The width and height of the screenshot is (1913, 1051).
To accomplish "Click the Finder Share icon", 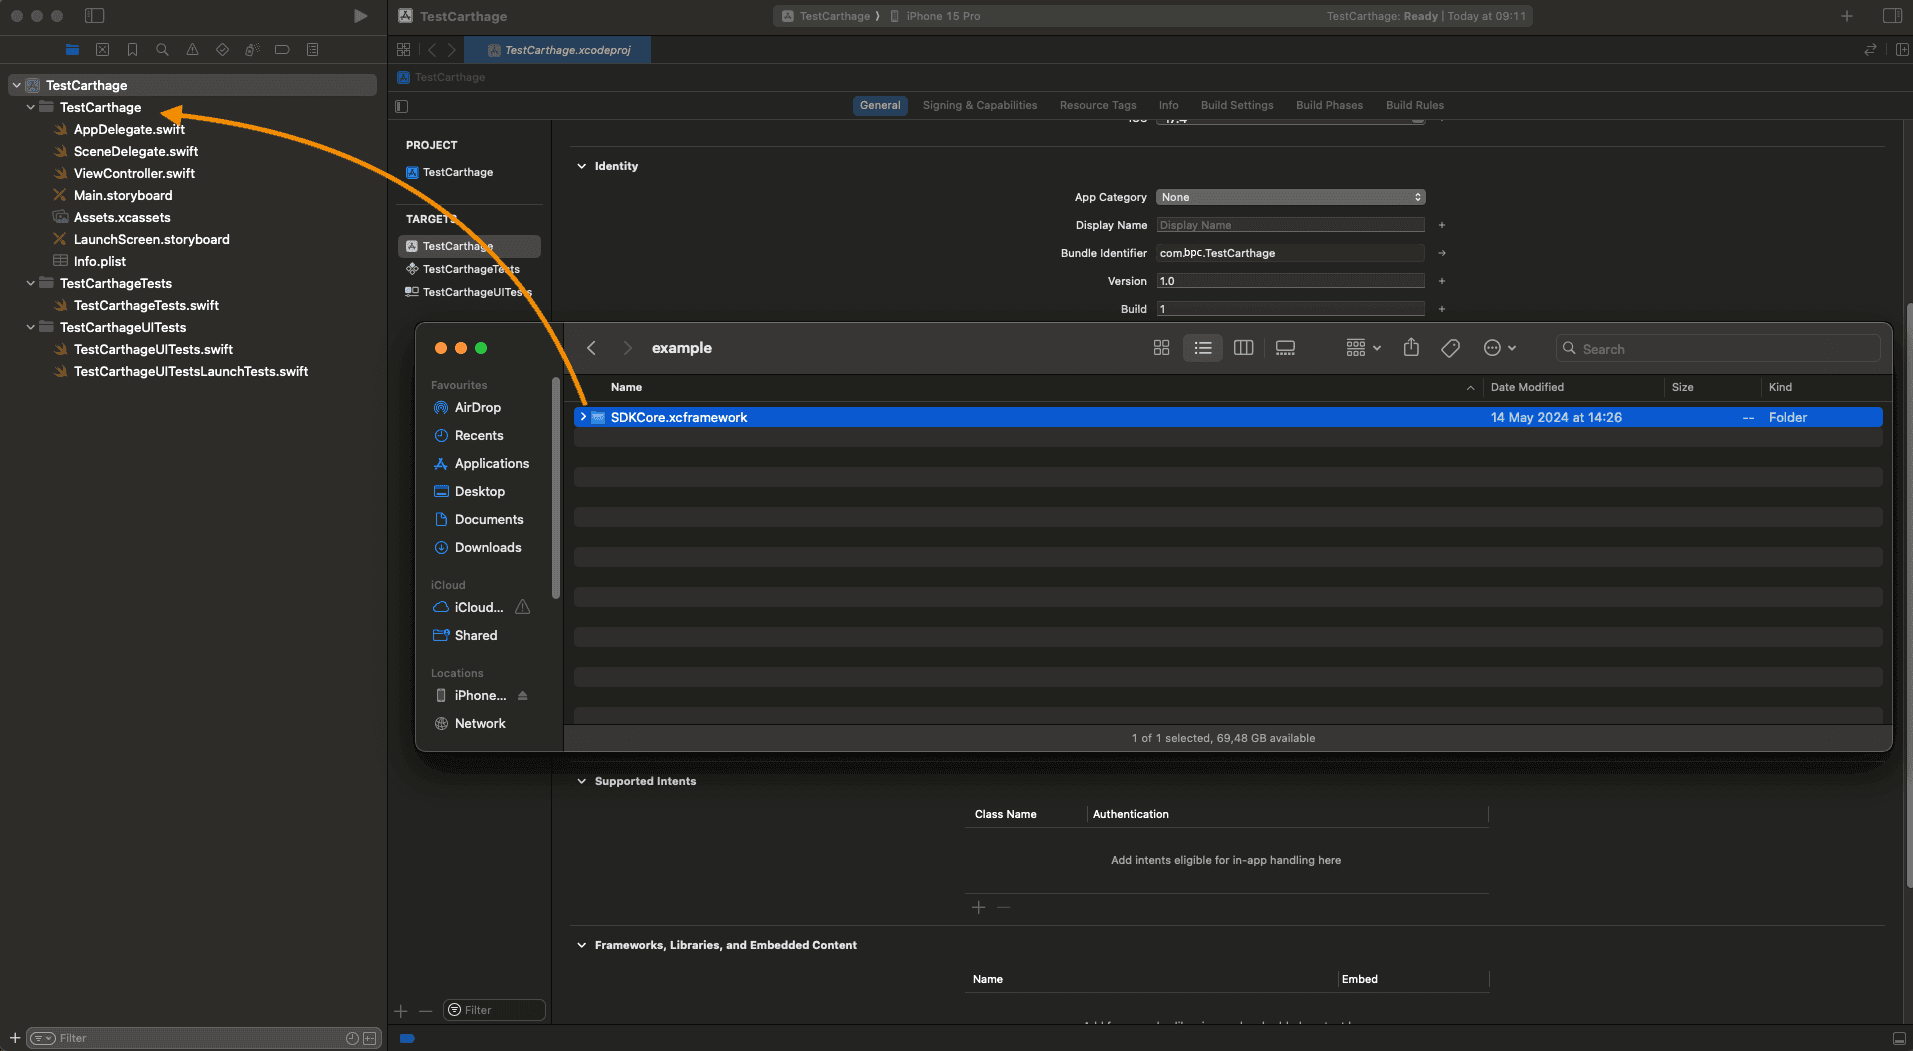I will [x=1410, y=348].
